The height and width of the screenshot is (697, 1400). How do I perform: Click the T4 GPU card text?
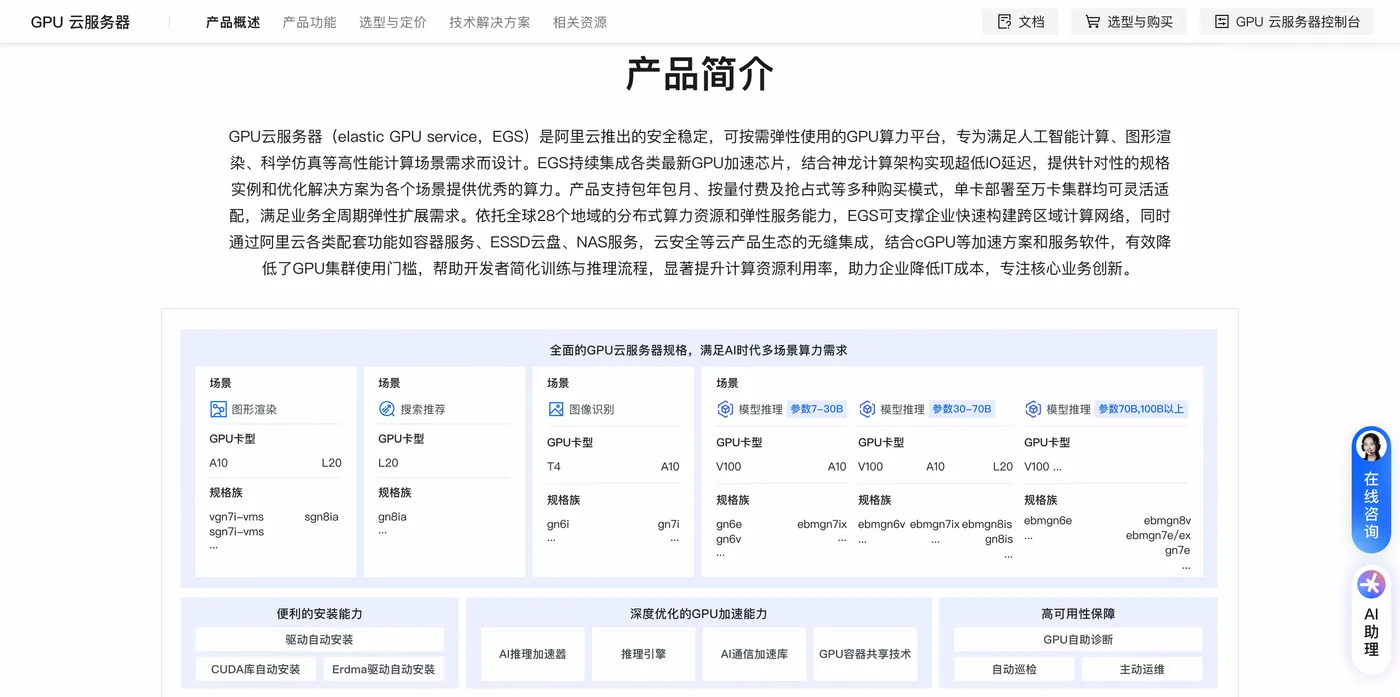(554, 466)
